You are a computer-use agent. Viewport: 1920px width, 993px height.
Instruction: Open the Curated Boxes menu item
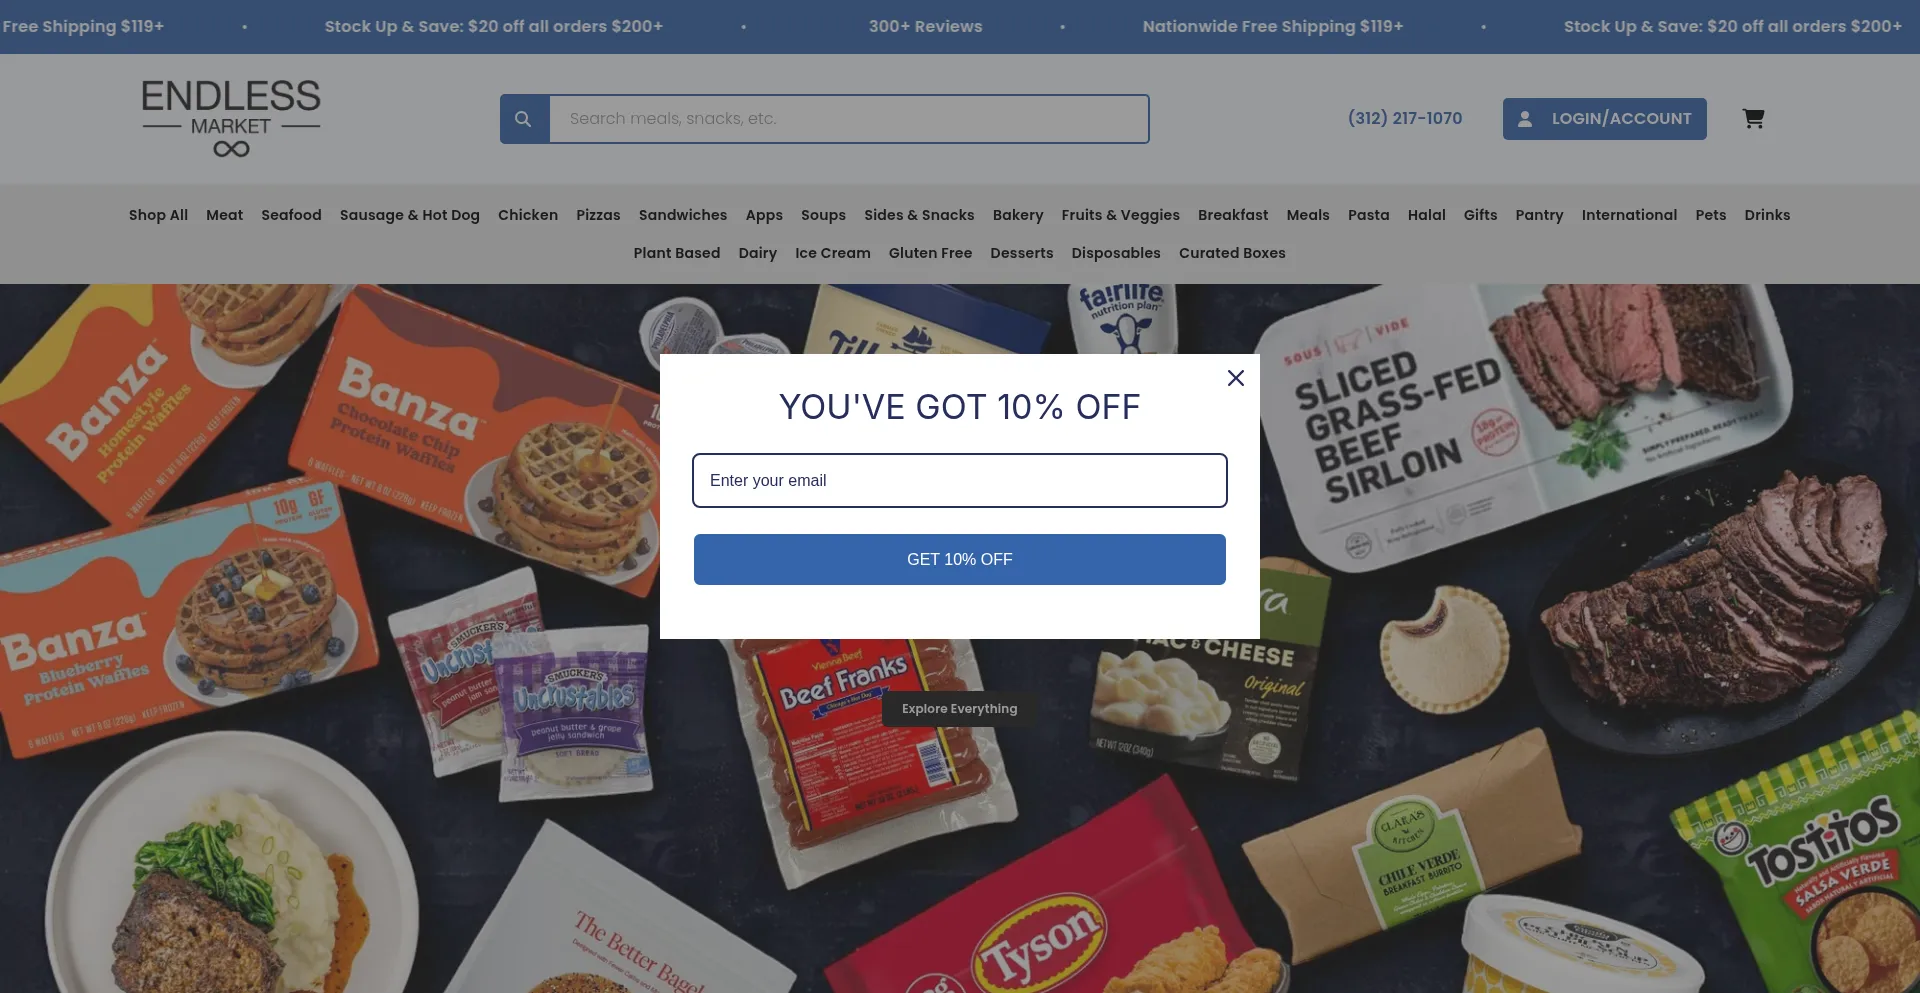point(1232,253)
